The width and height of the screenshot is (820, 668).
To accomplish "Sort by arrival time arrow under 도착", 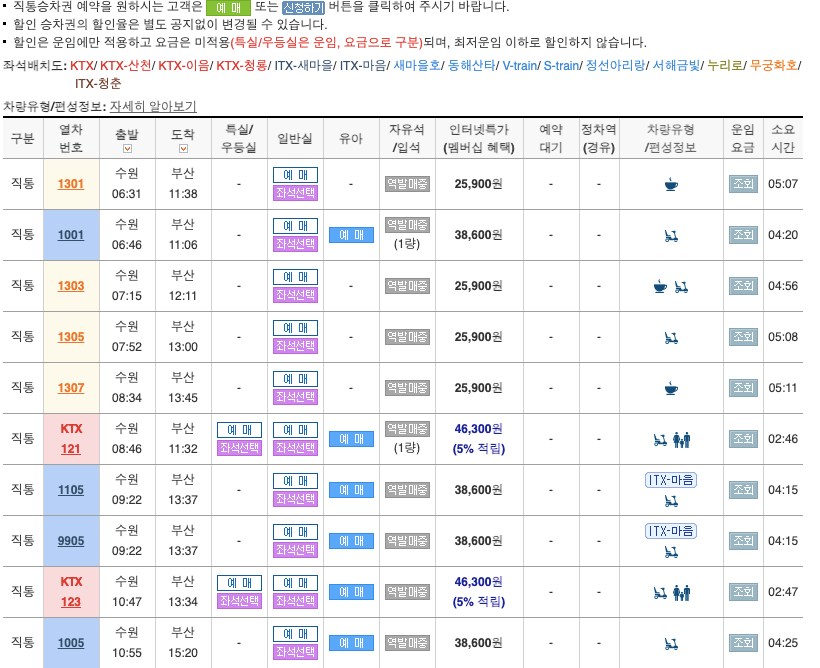I will [x=183, y=149].
